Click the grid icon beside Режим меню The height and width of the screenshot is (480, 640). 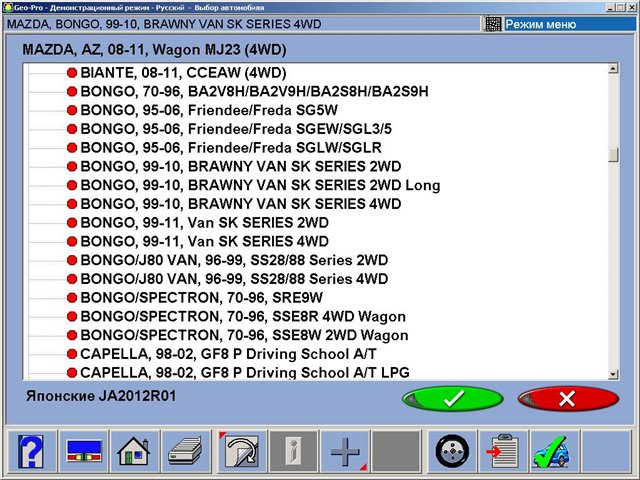[493, 24]
